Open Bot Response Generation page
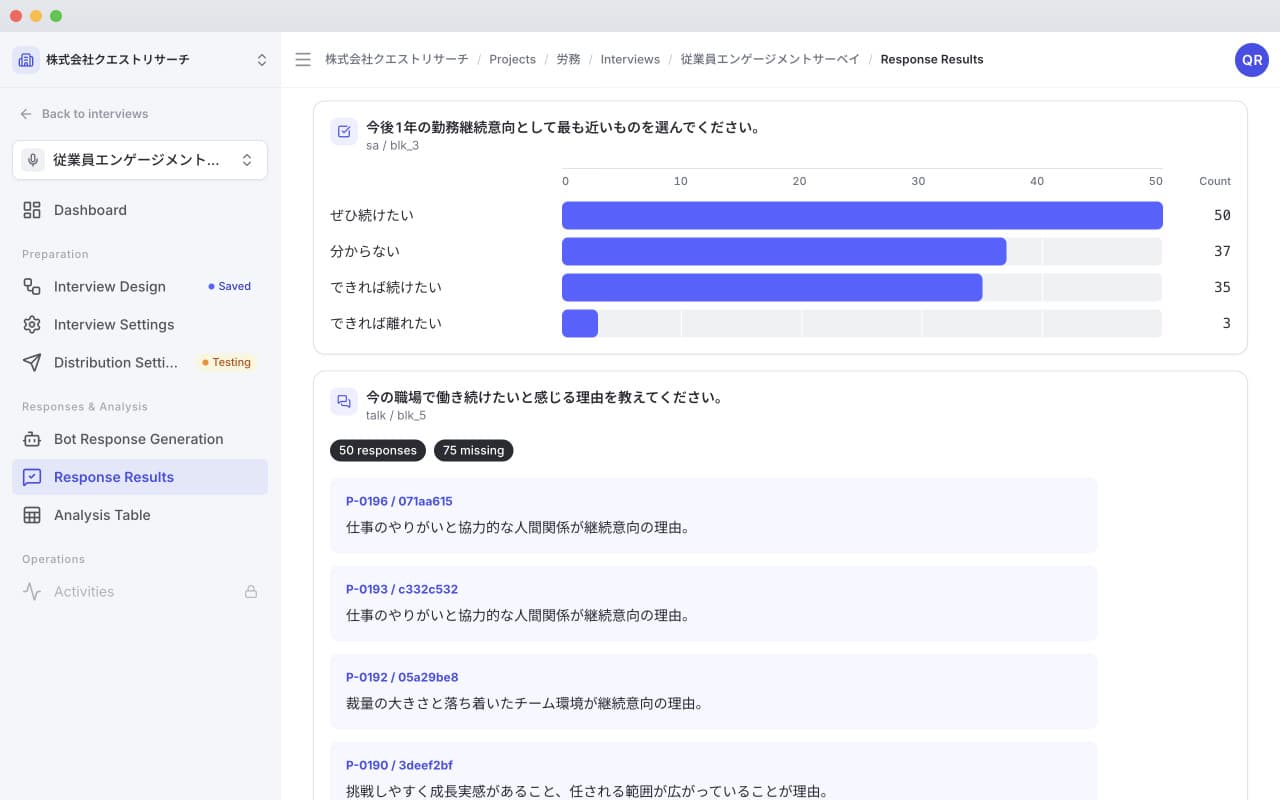Viewport: 1280px width, 800px height. point(140,439)
